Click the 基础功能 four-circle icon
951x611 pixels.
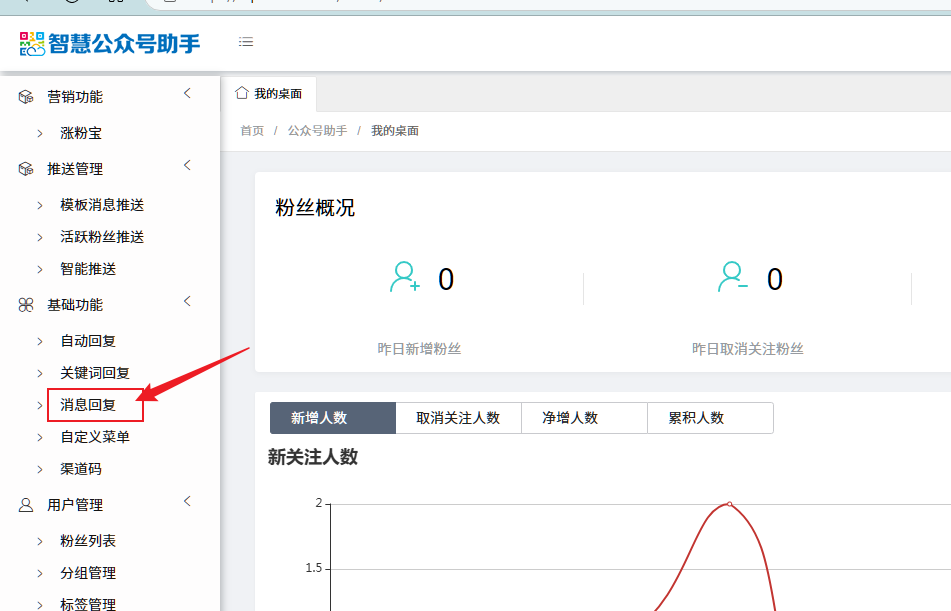[26, 305]
